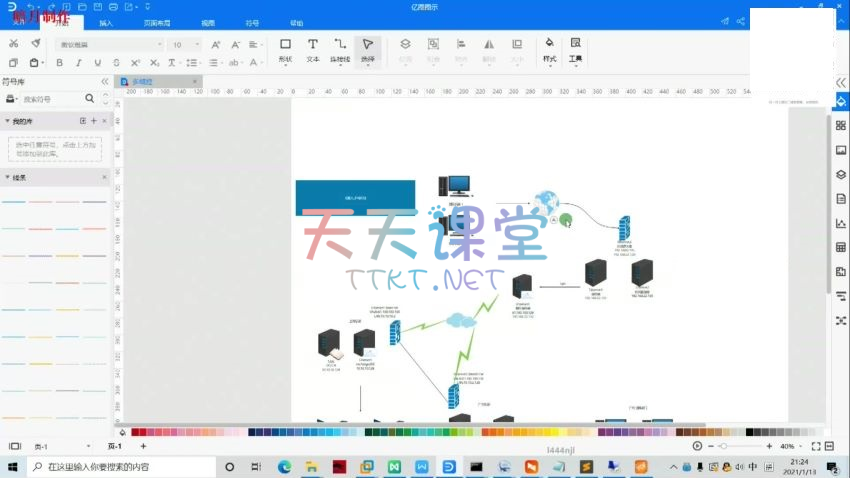Add a new page with plus button
The height and width of the screenshot is (478, 850).
143,446
